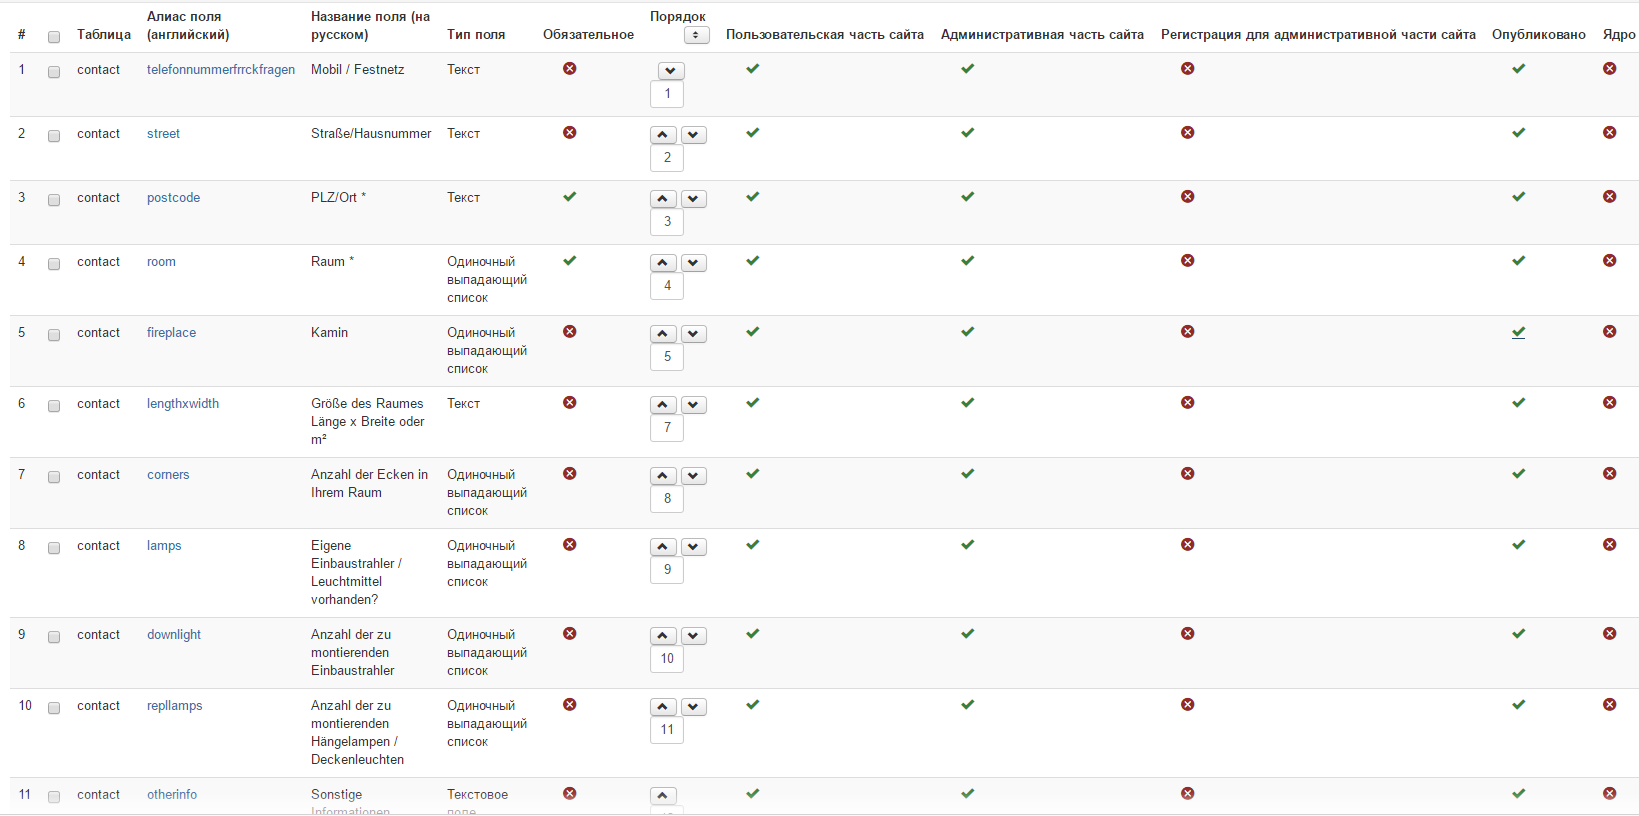This screenshot has width=1639, height=816.
Task: Click the sort button under Порядок header
Action: tap(696, 35)
